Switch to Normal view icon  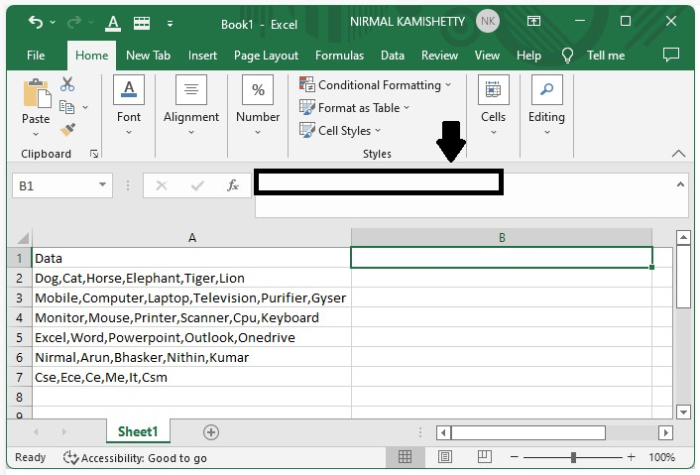point(405,457)
